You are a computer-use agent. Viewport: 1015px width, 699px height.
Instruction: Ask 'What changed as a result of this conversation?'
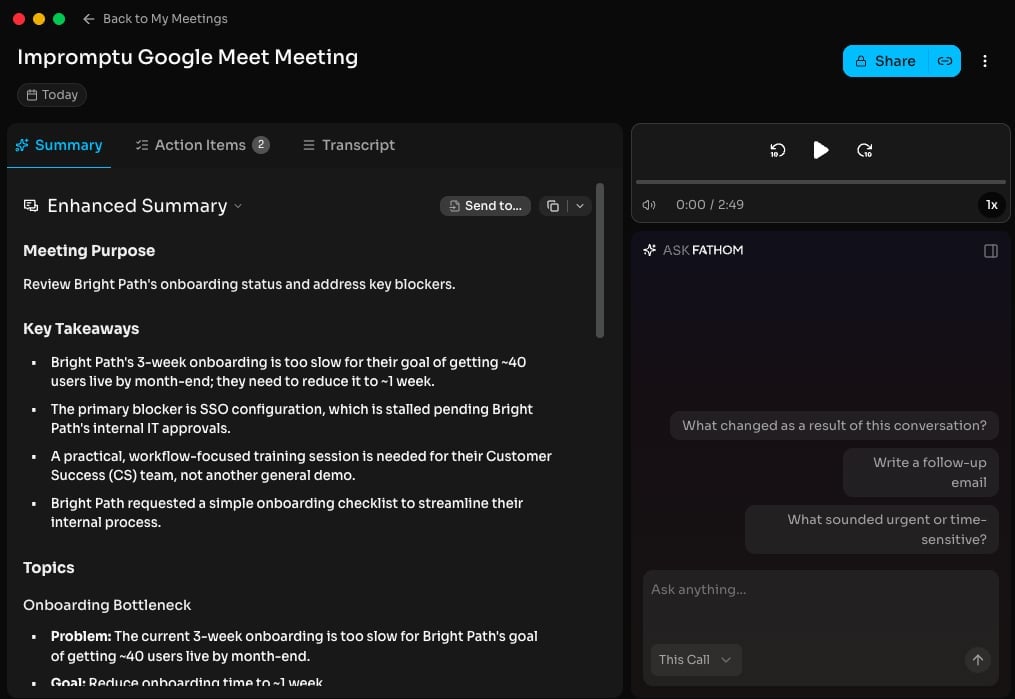coord(834,426)
